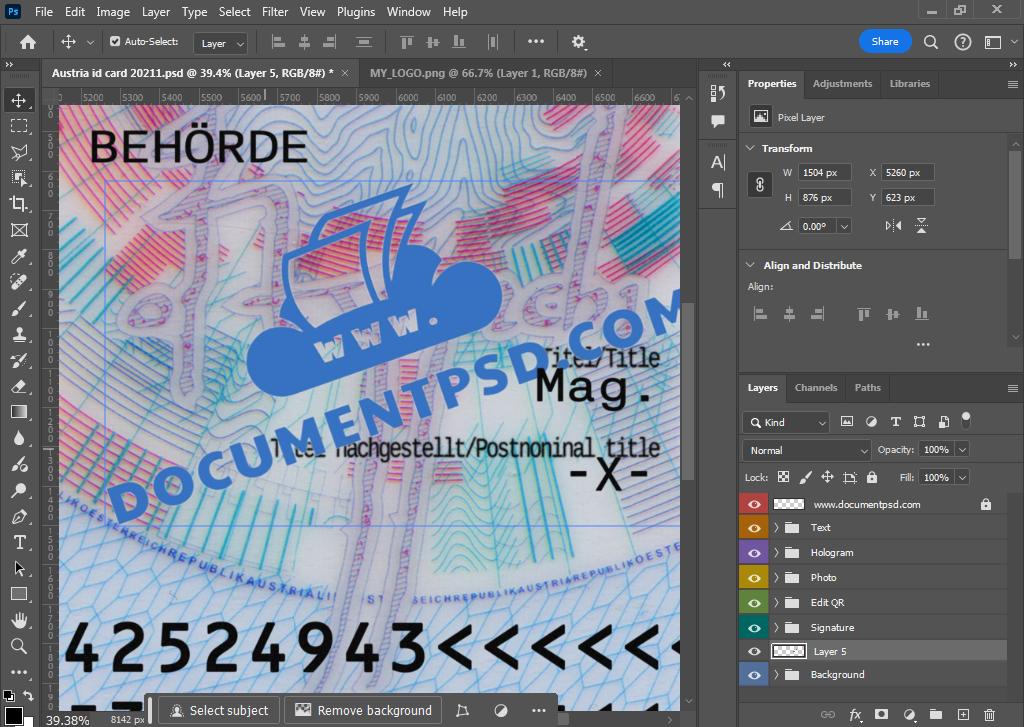Click the Share button

(x=885, y=42)
